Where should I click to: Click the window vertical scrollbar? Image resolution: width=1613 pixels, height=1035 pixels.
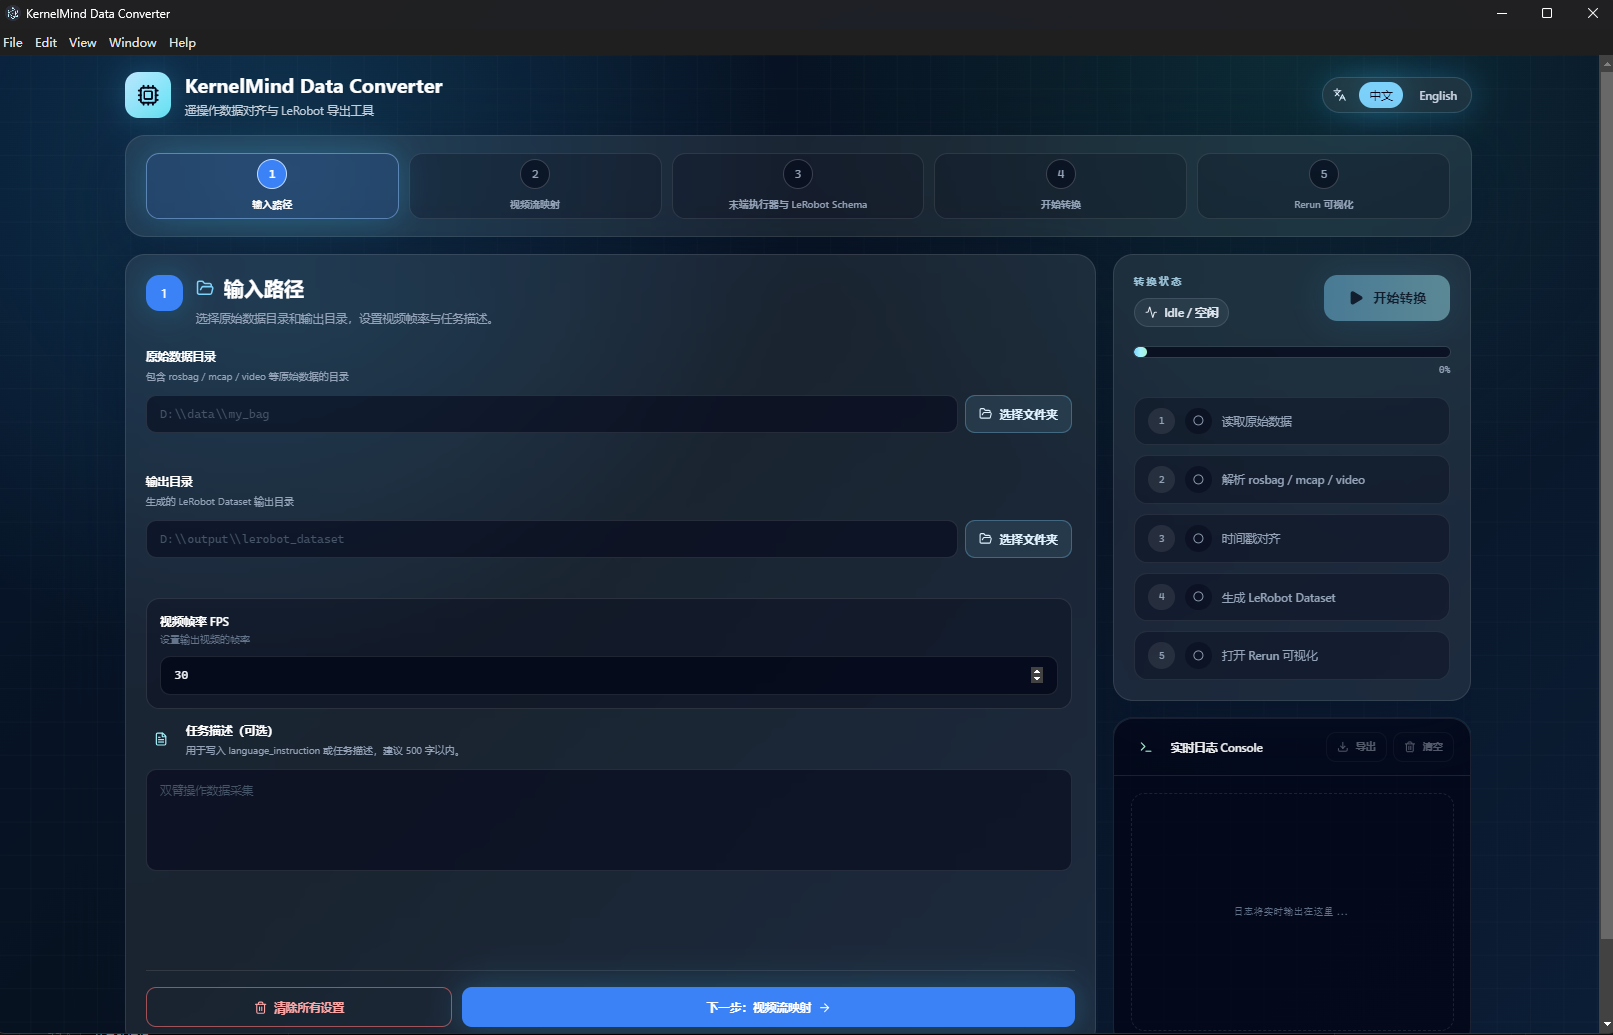[x=1606, y=505]
